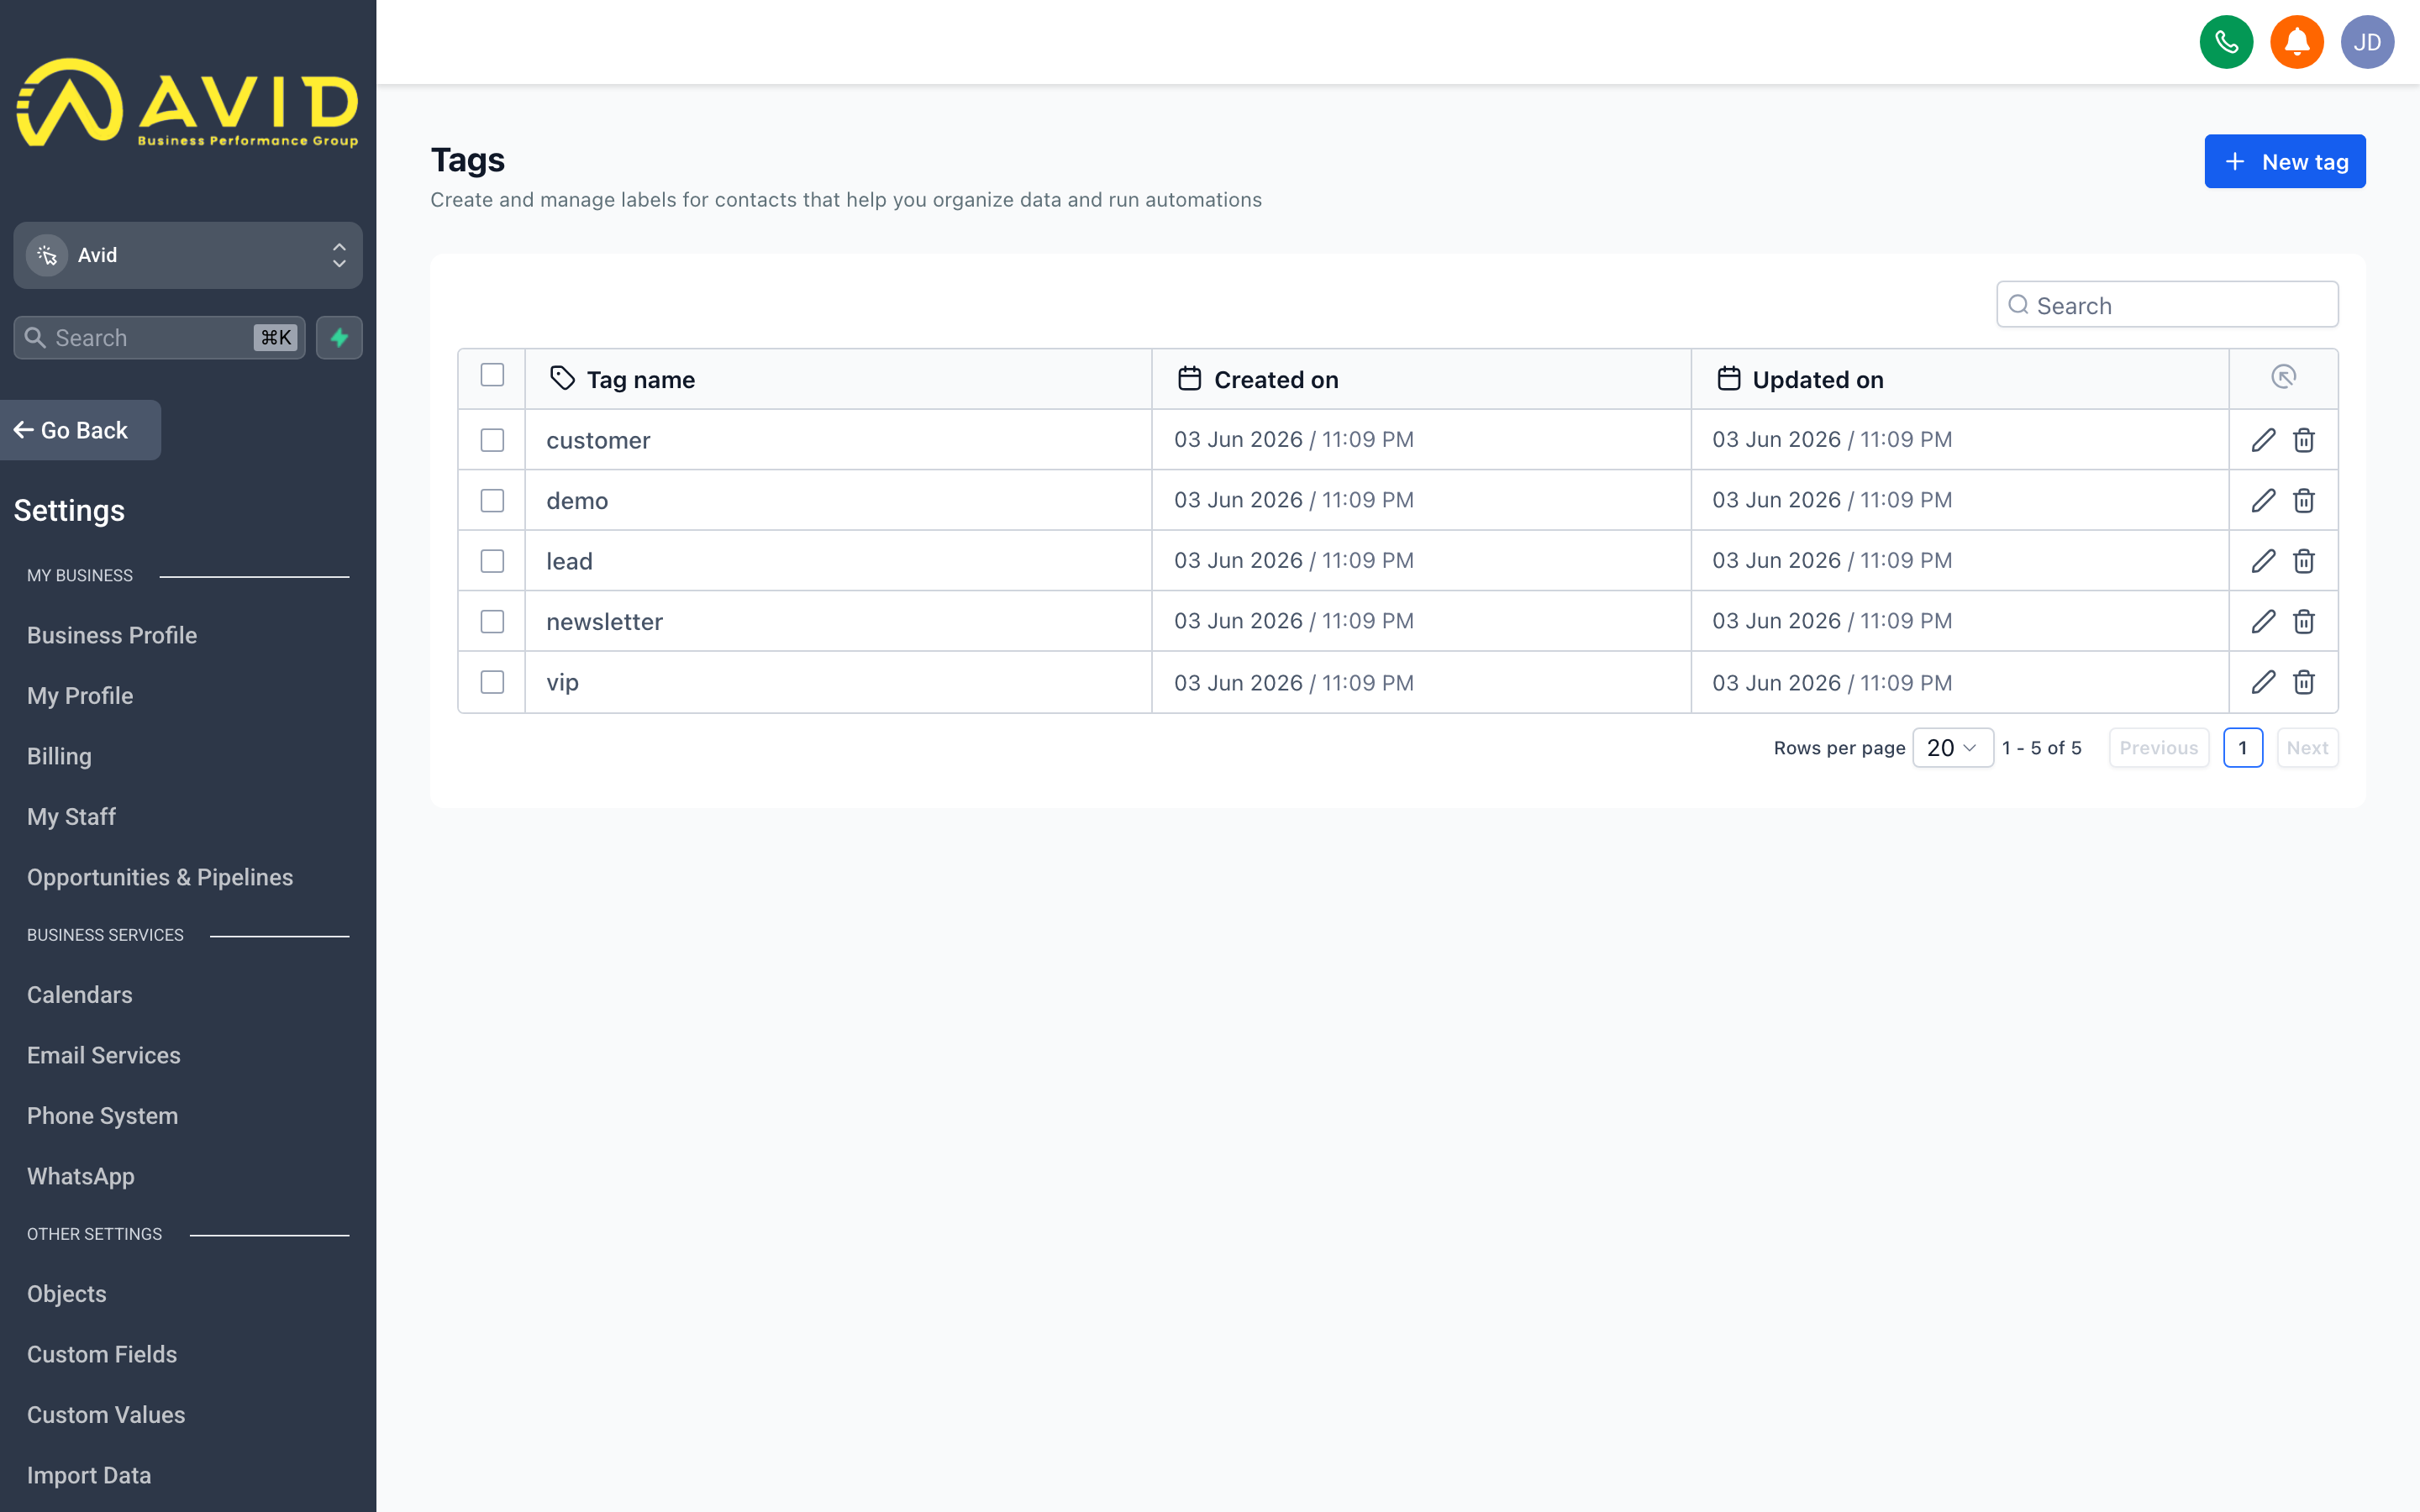The image size is (2420, 1512).
Task: Select page 1 in pagination
Action: pyautogui.click(x=2243, y=748)
